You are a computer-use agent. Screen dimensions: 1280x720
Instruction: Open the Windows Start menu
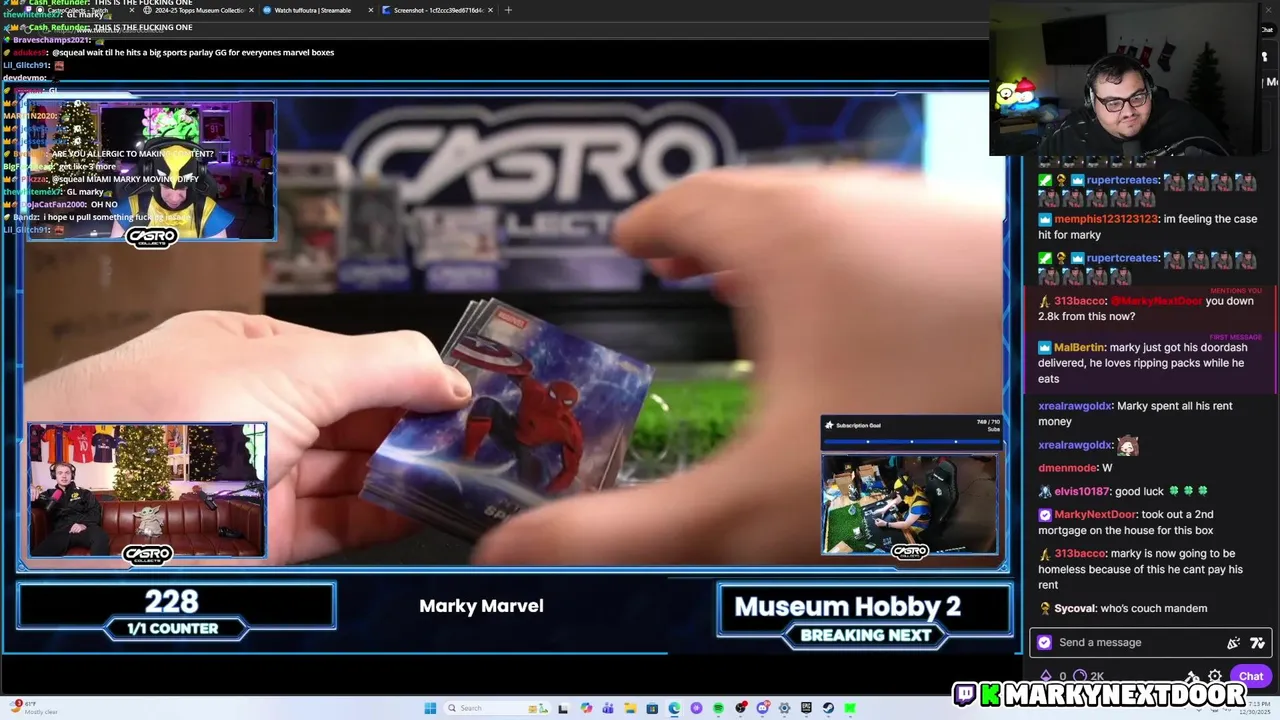point(430,708)
